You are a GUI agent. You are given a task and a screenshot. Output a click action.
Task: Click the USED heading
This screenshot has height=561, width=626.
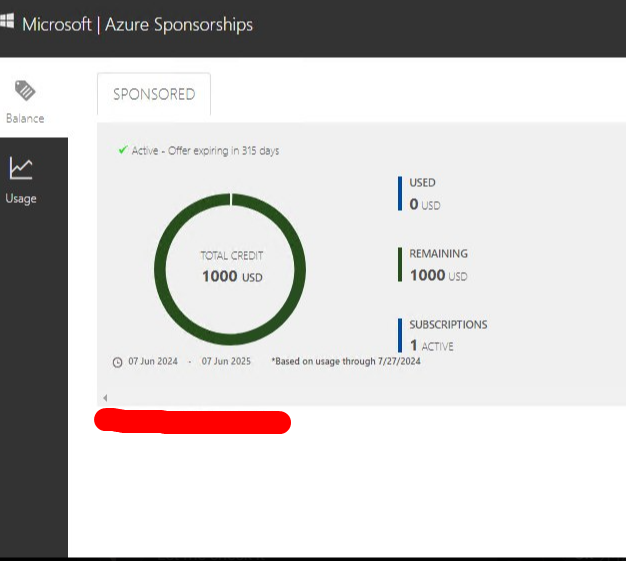click(x=422, y=182)
